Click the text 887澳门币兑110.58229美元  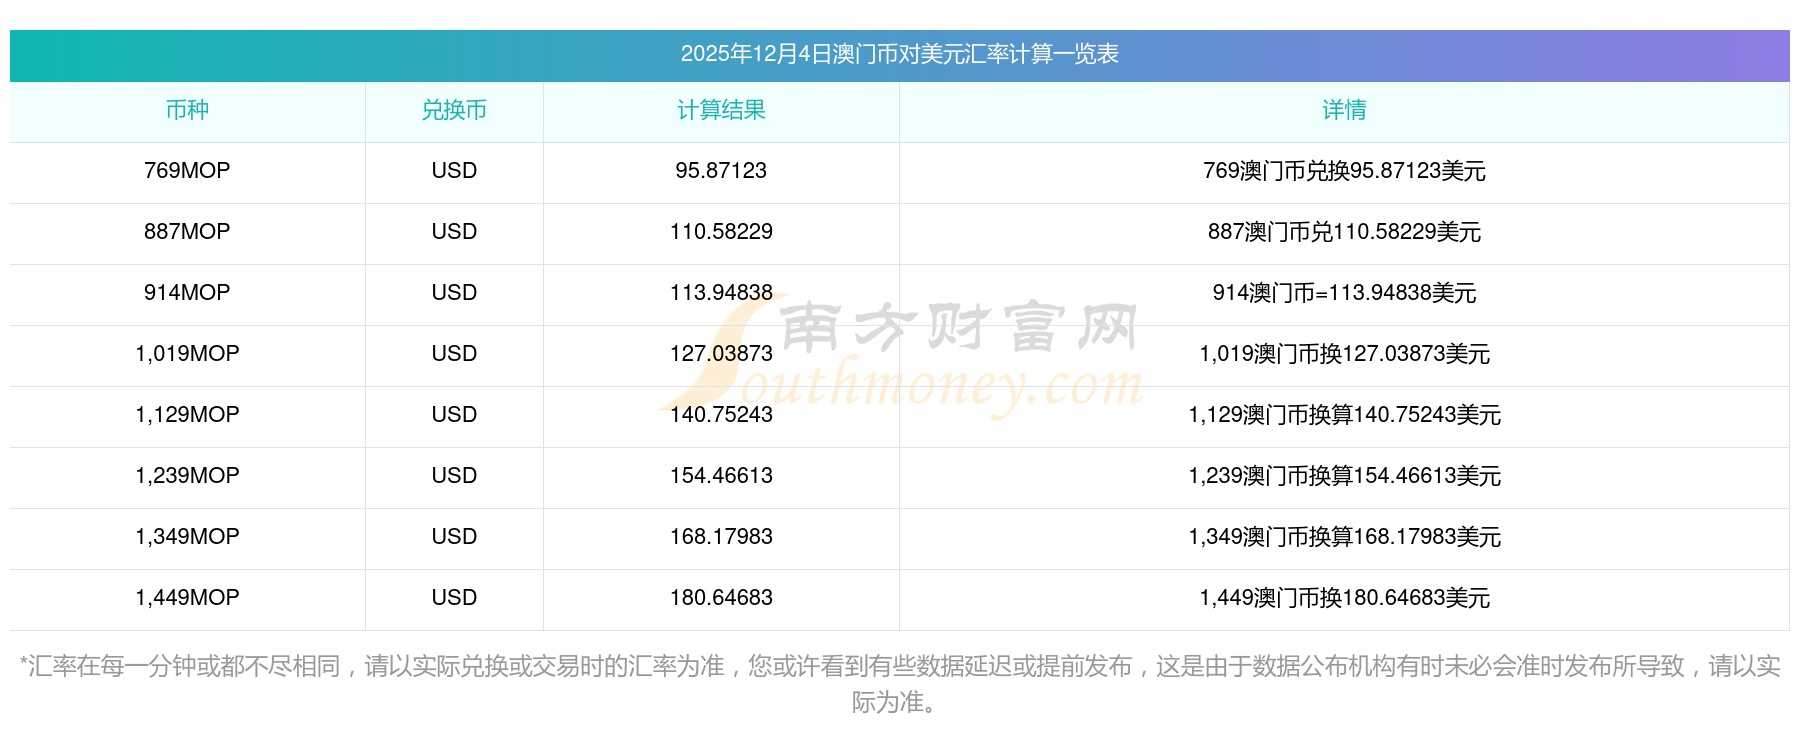point(1344,232)
